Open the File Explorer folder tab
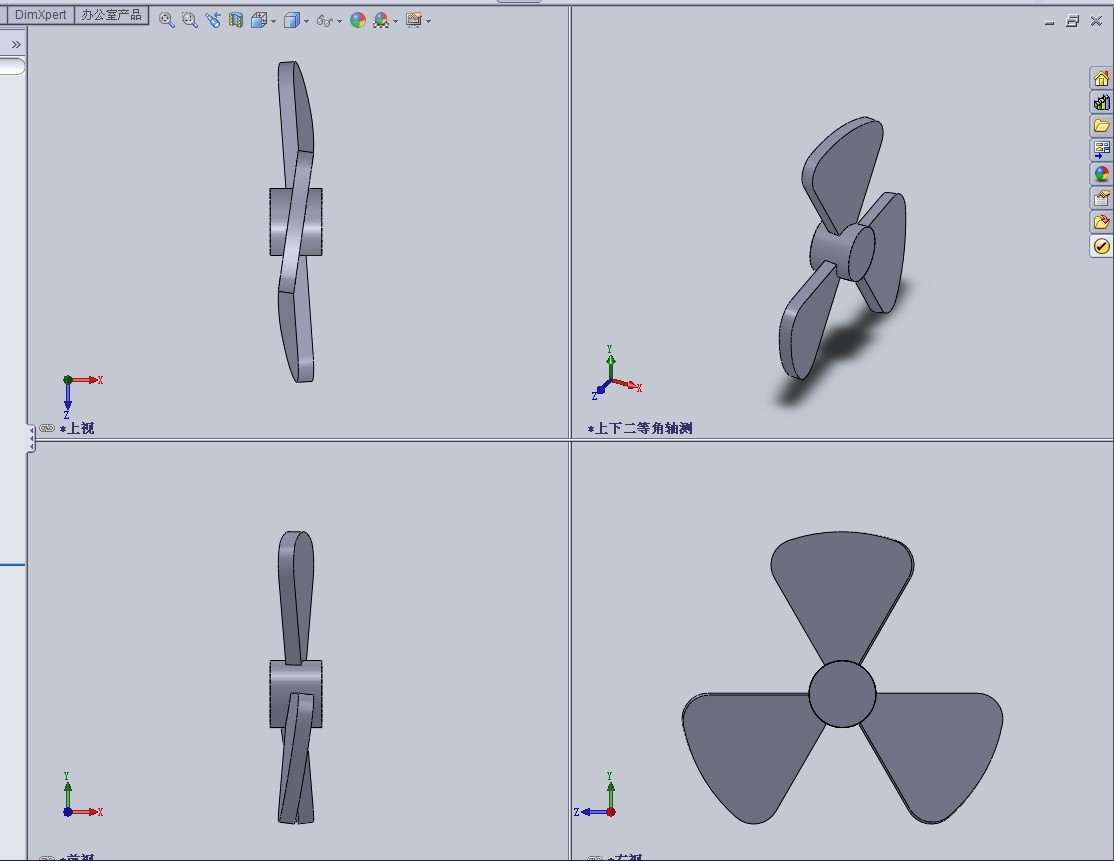The image size is (1114, 861). pyautogui.click(x=1101, y=126)
